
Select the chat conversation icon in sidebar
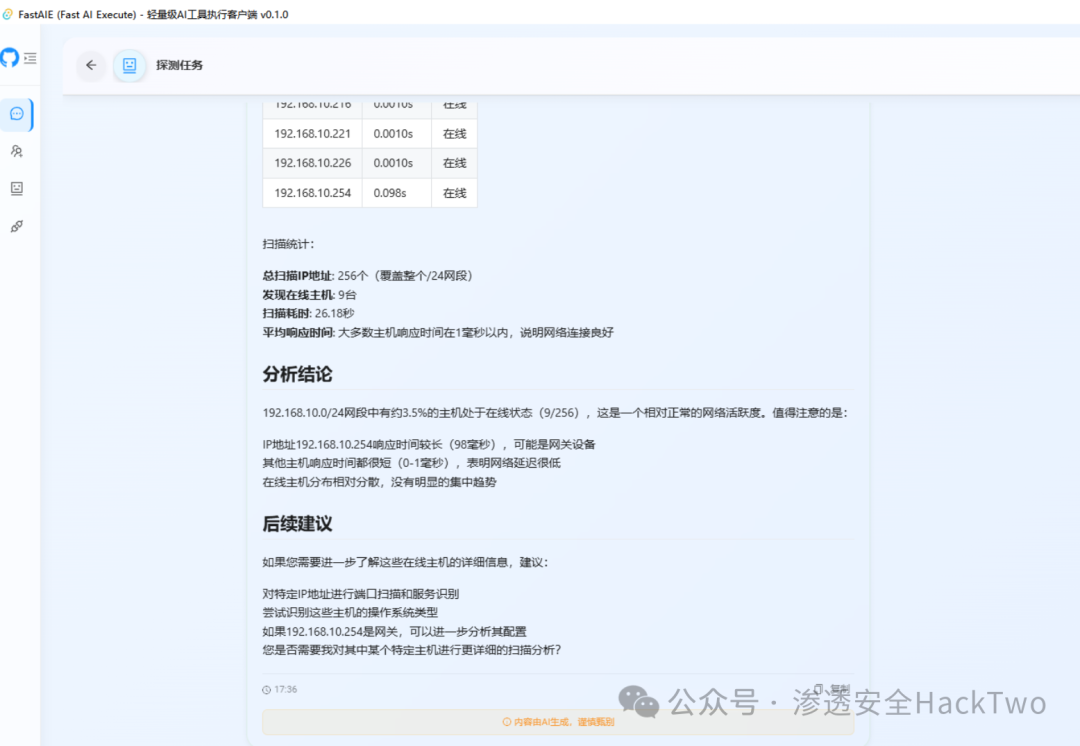16,113
